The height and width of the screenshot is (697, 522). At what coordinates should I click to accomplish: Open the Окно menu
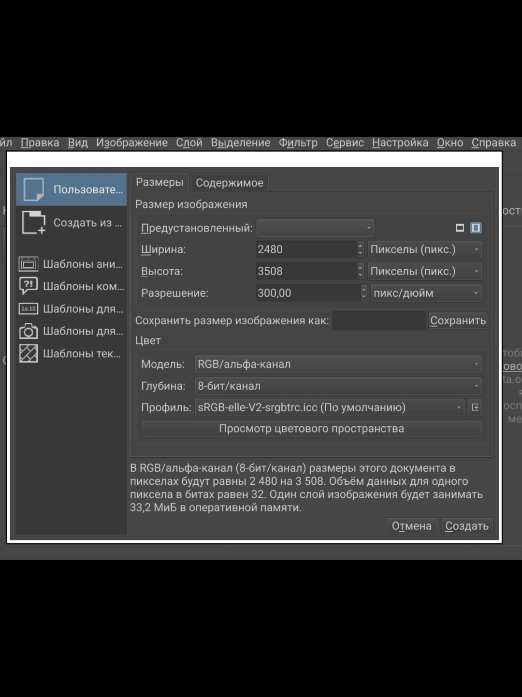[x=450, y=143]
